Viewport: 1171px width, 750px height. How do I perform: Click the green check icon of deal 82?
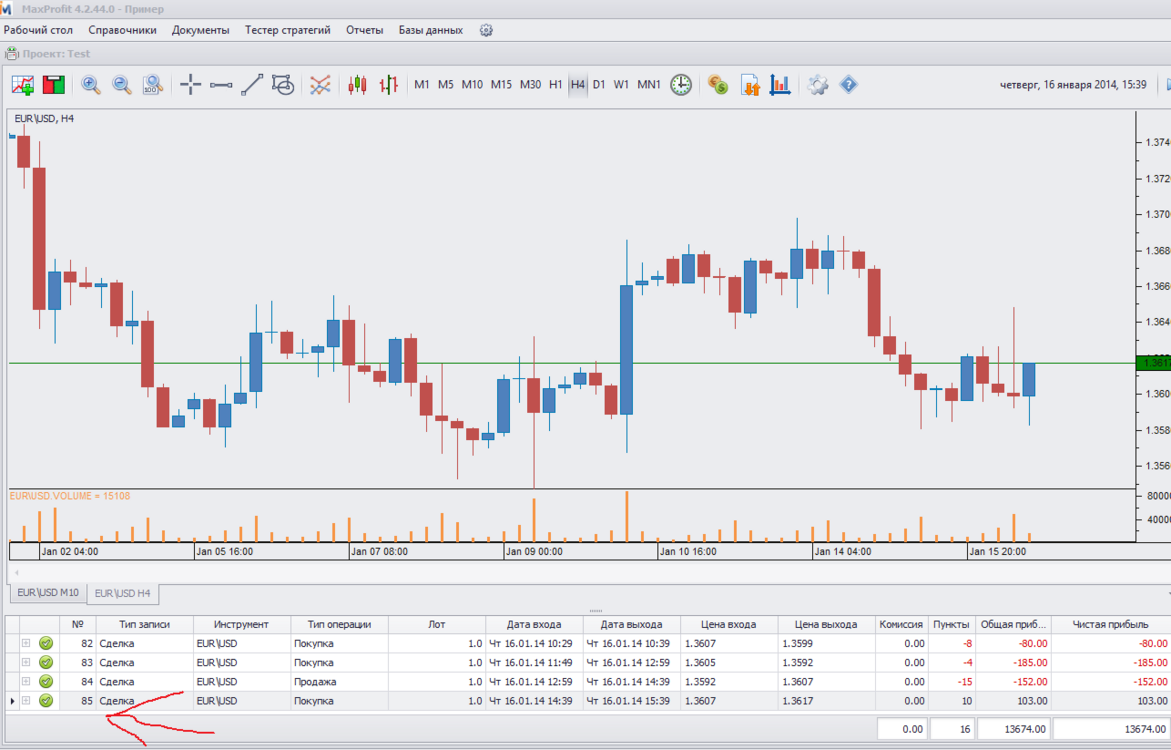tap(46, 643)
